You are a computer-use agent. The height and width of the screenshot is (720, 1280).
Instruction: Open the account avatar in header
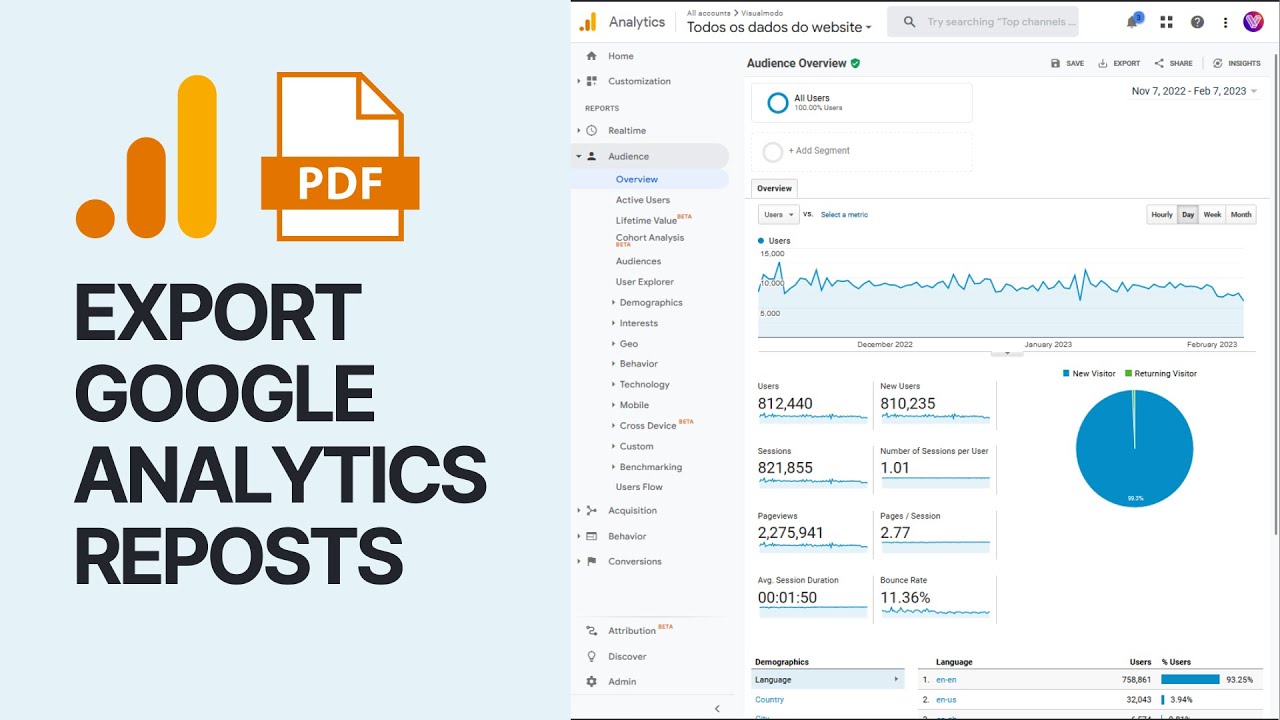[x=1253, y=22]
